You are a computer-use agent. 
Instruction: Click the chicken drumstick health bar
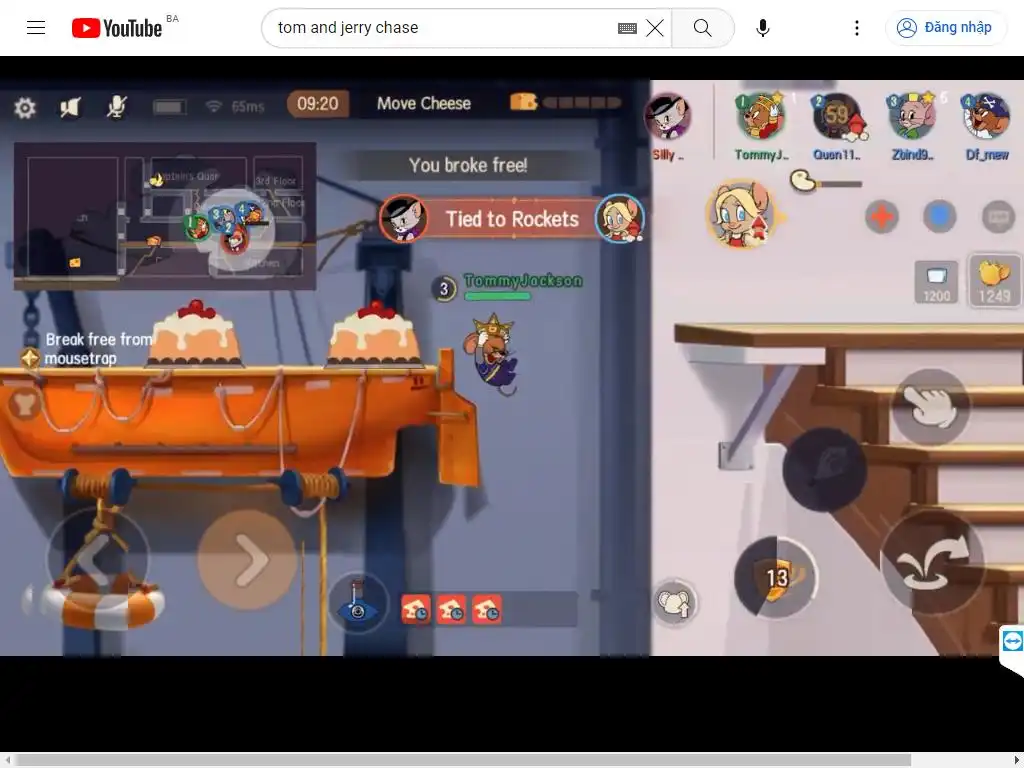point(825,182)
